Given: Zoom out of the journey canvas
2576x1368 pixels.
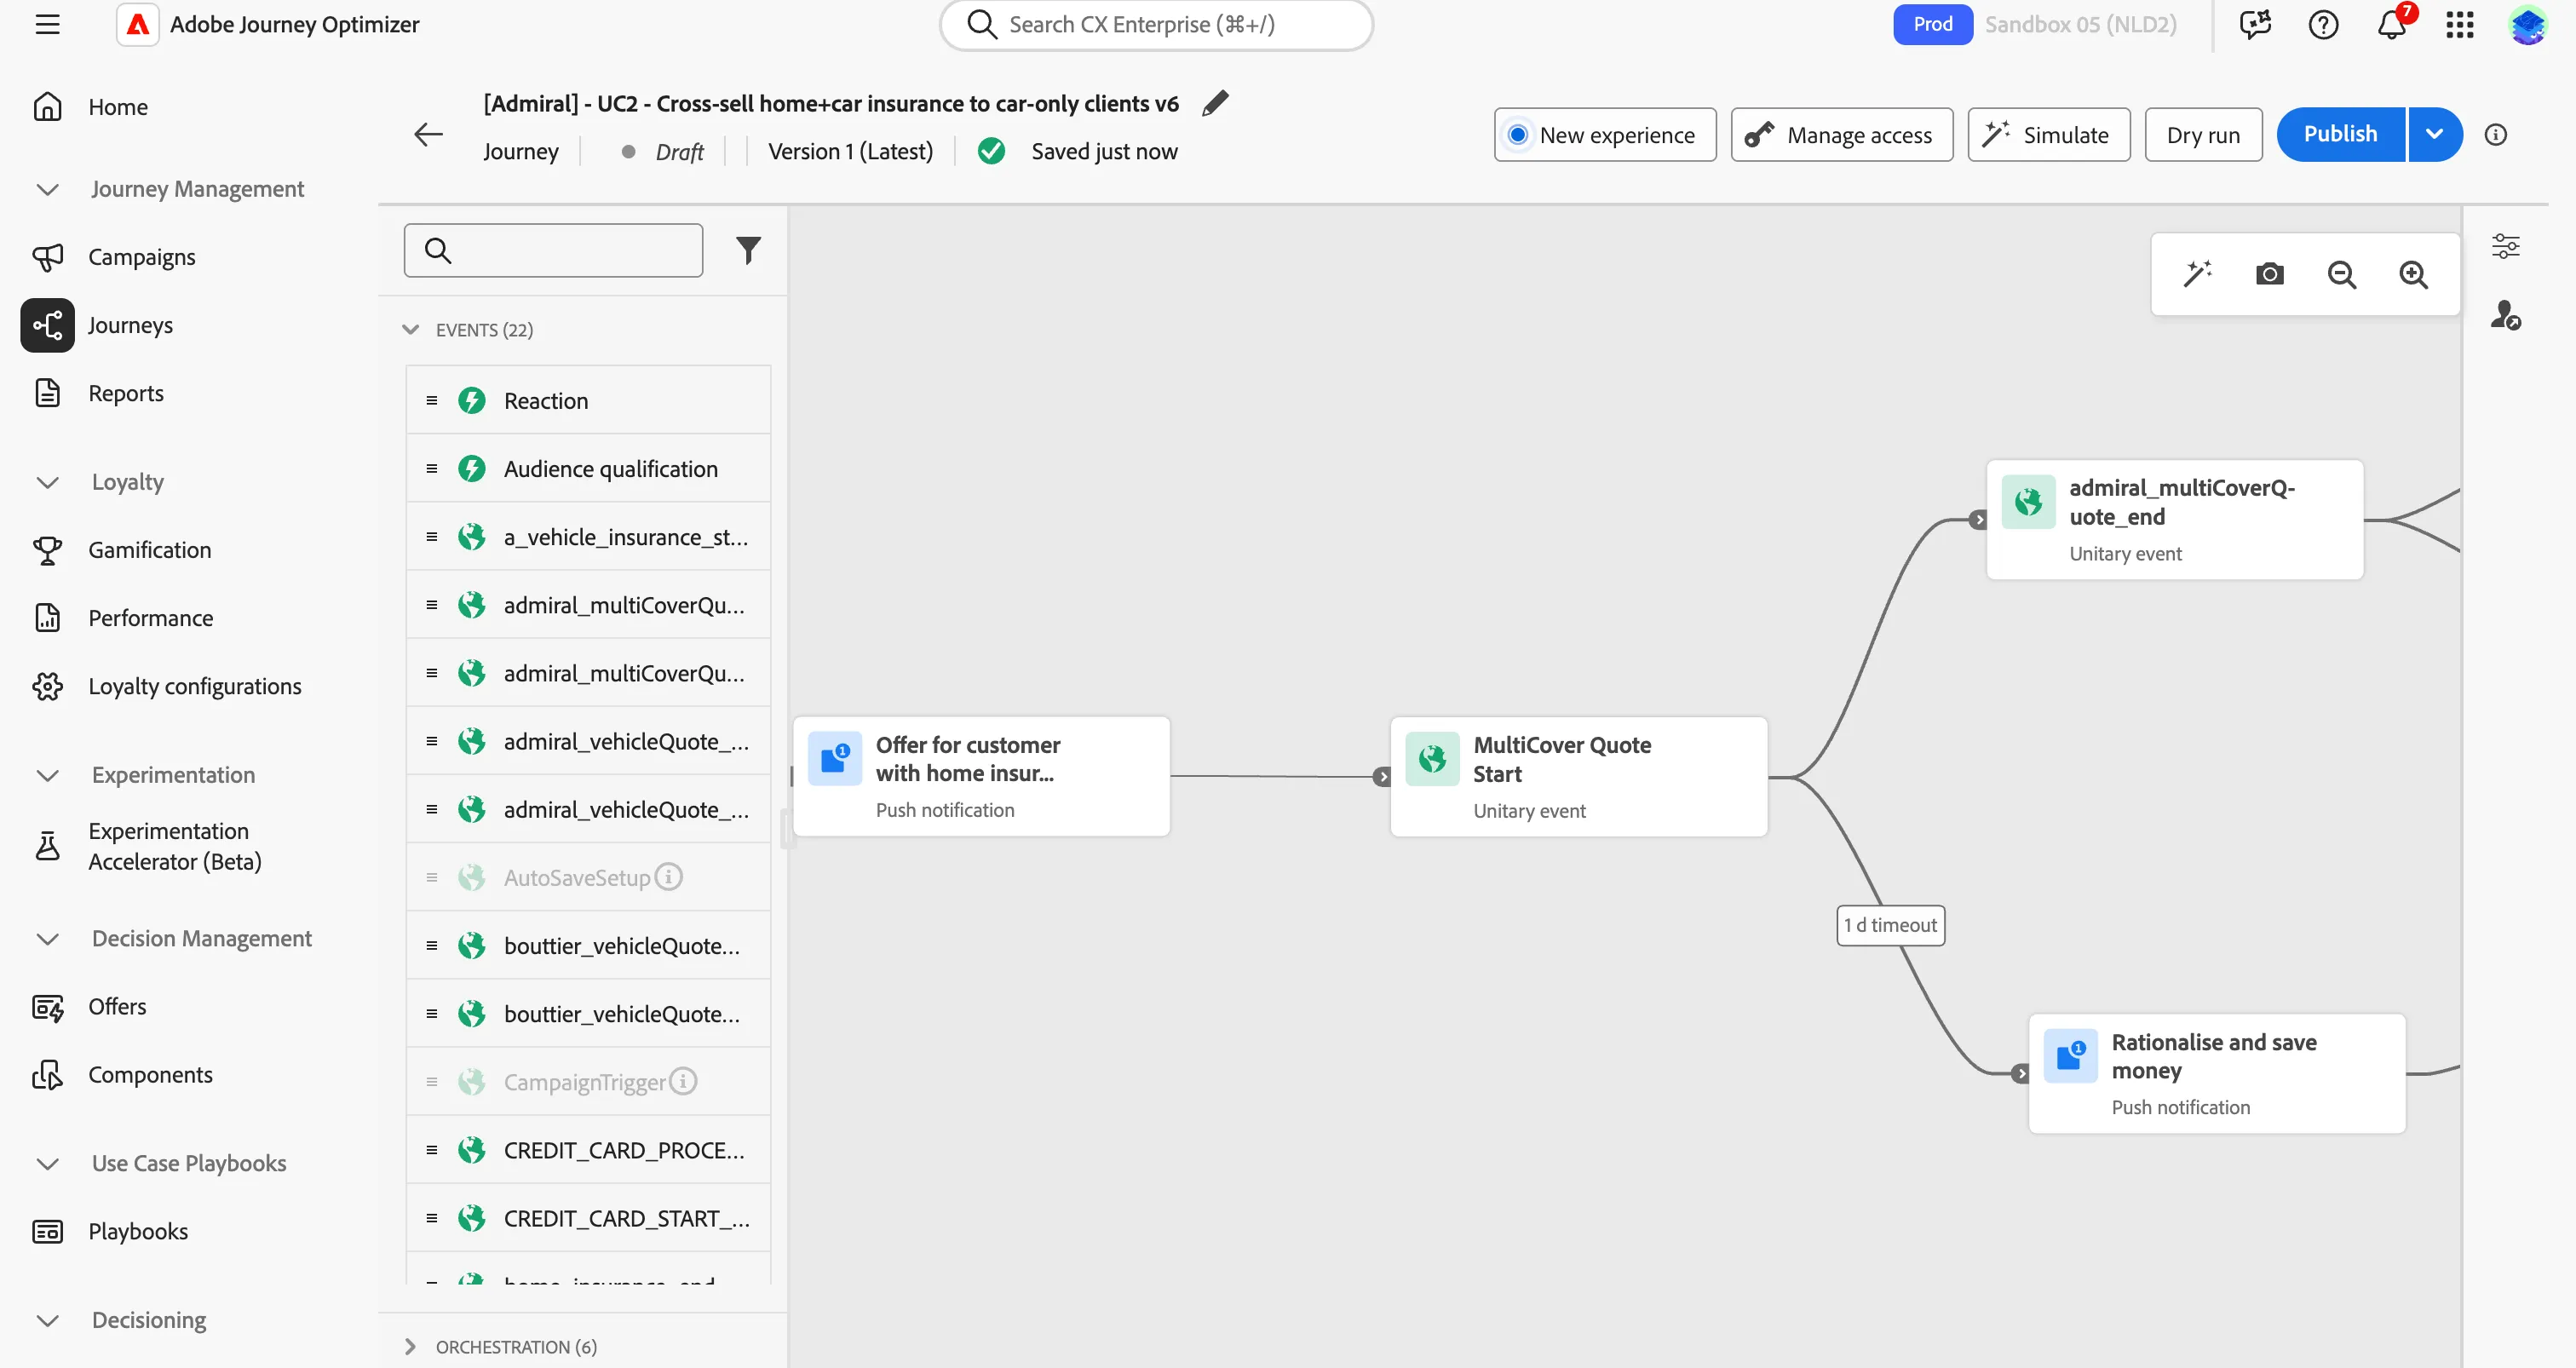Looking at the screenshot, I should pyautogui.click(x=2341, y=274).
